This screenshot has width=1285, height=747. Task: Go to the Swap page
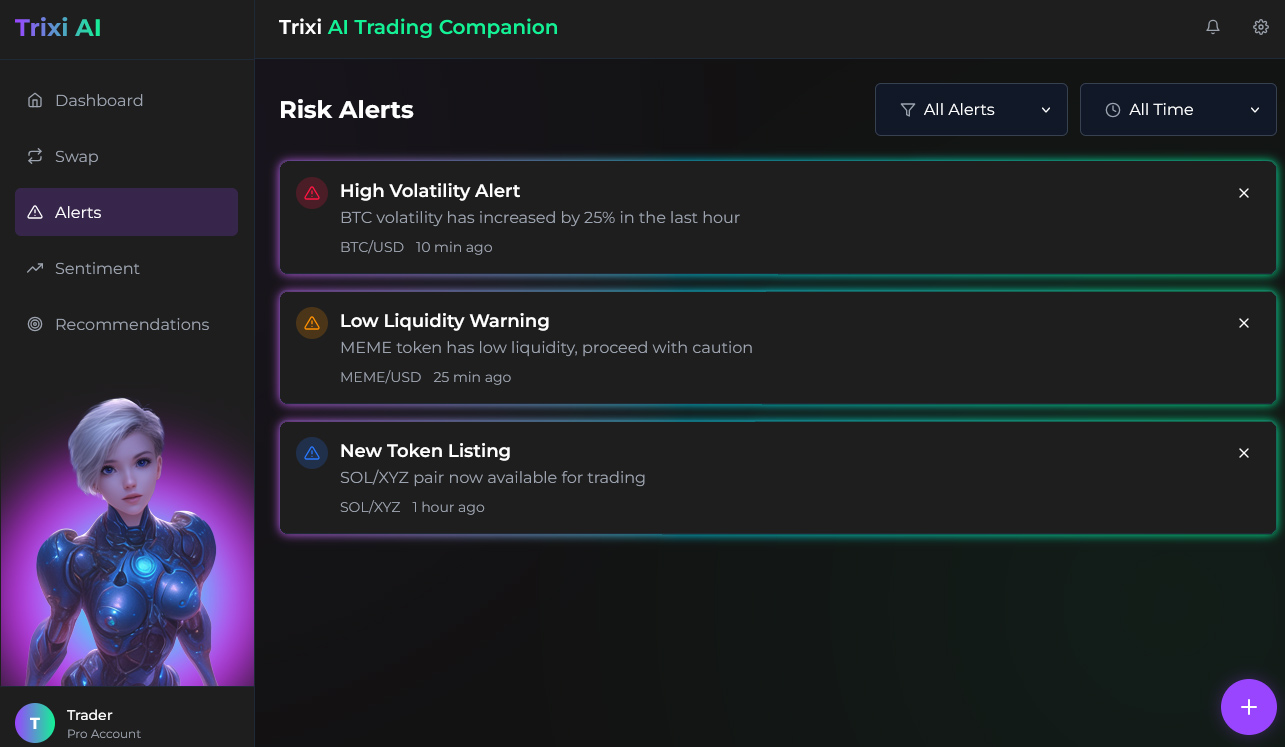coord(76,156)
